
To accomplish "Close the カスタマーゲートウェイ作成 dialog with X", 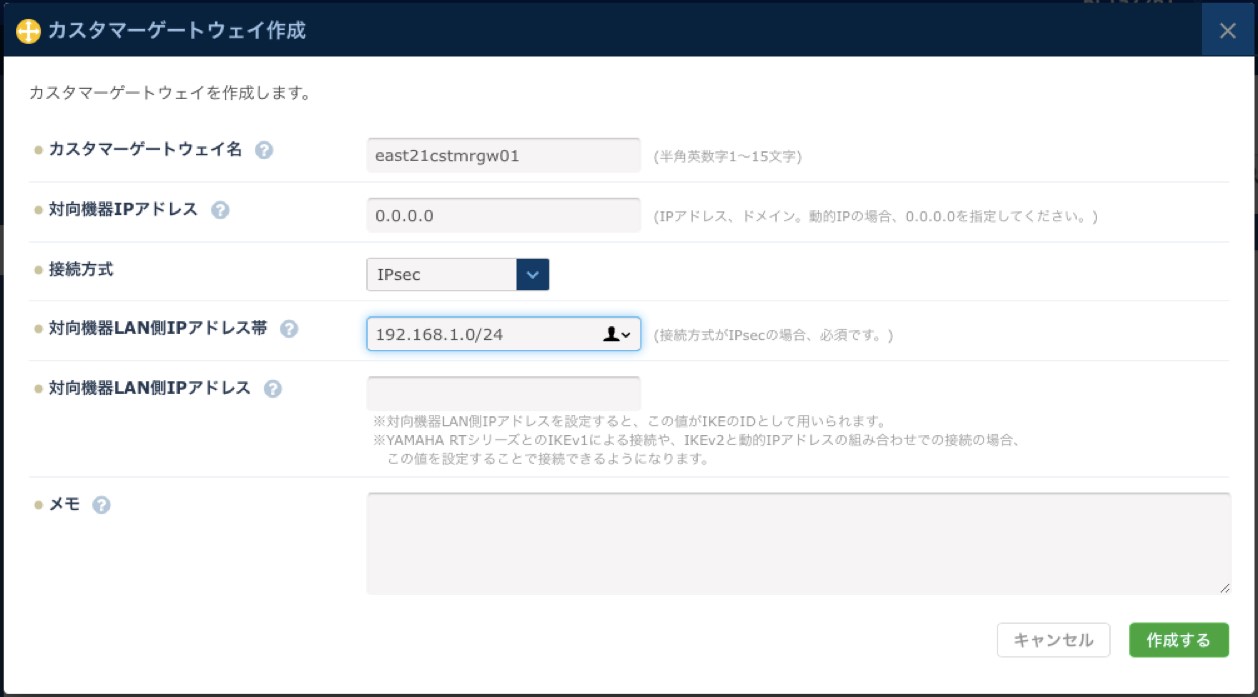I will (x=1228, y=31).
